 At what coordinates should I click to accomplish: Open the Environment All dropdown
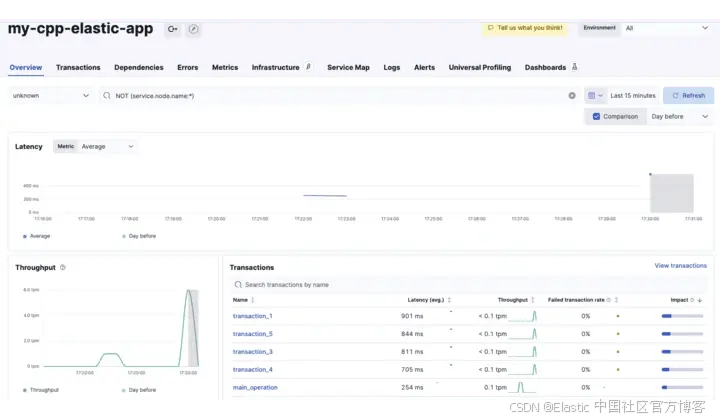click(667, 28)
